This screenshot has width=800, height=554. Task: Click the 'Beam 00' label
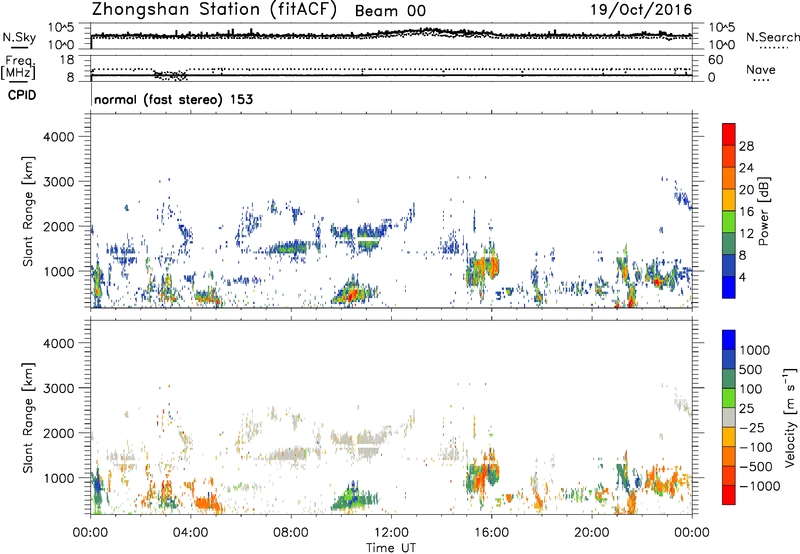coord(390,11)
